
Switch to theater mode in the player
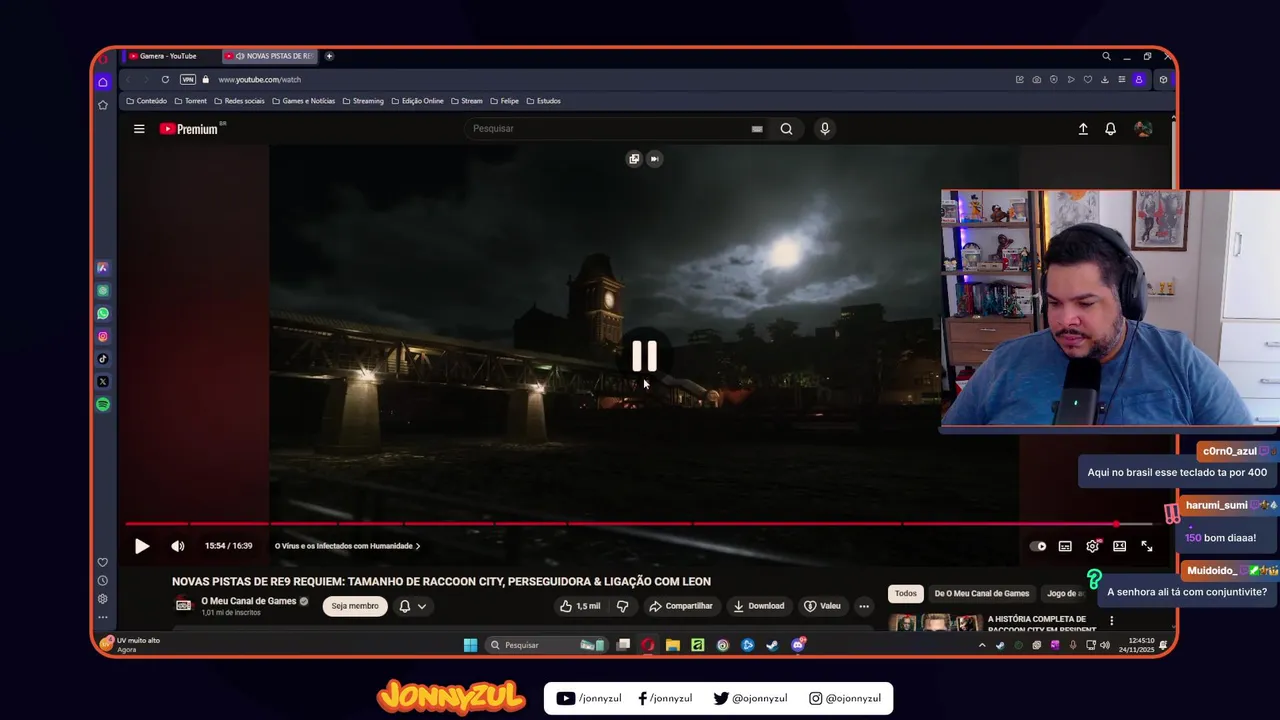1120,546
